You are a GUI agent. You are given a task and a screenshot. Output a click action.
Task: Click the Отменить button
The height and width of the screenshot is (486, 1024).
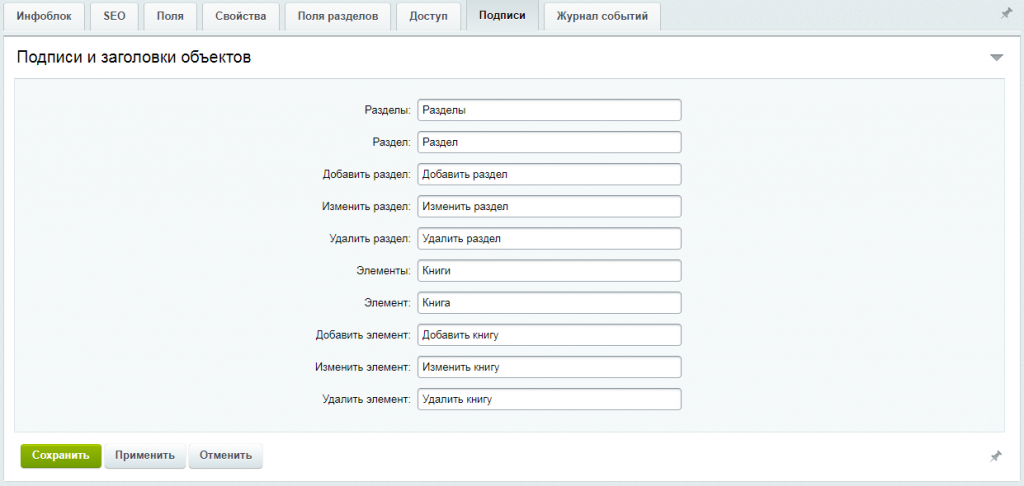point(225,456)
